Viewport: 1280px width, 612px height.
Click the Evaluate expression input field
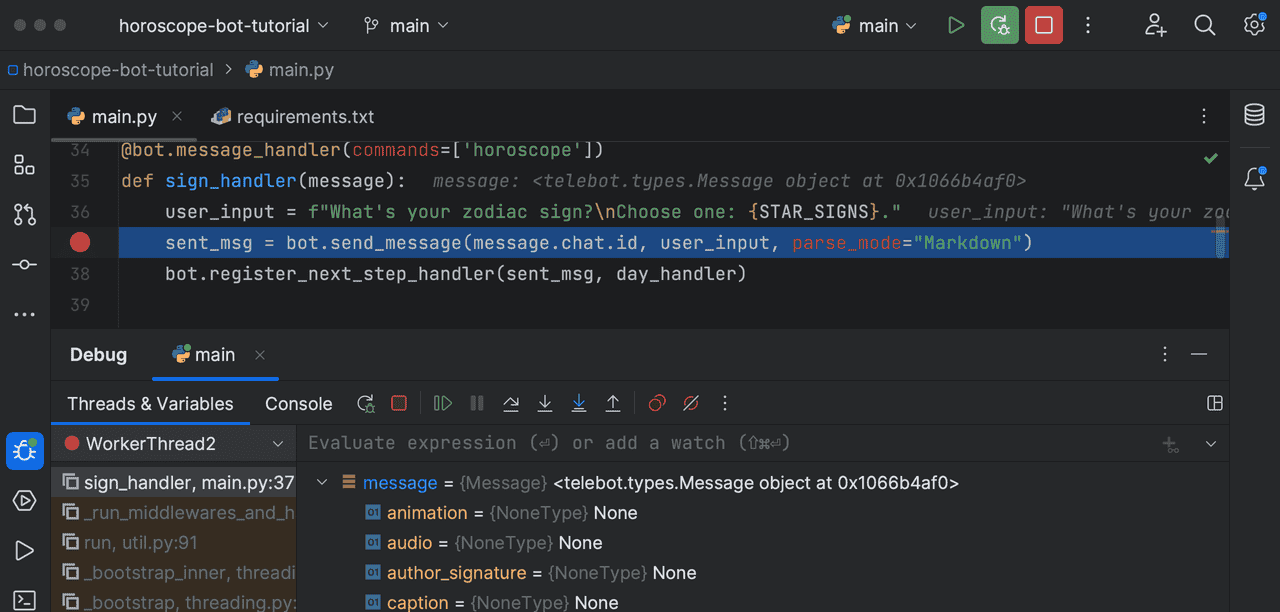[700, 443]
